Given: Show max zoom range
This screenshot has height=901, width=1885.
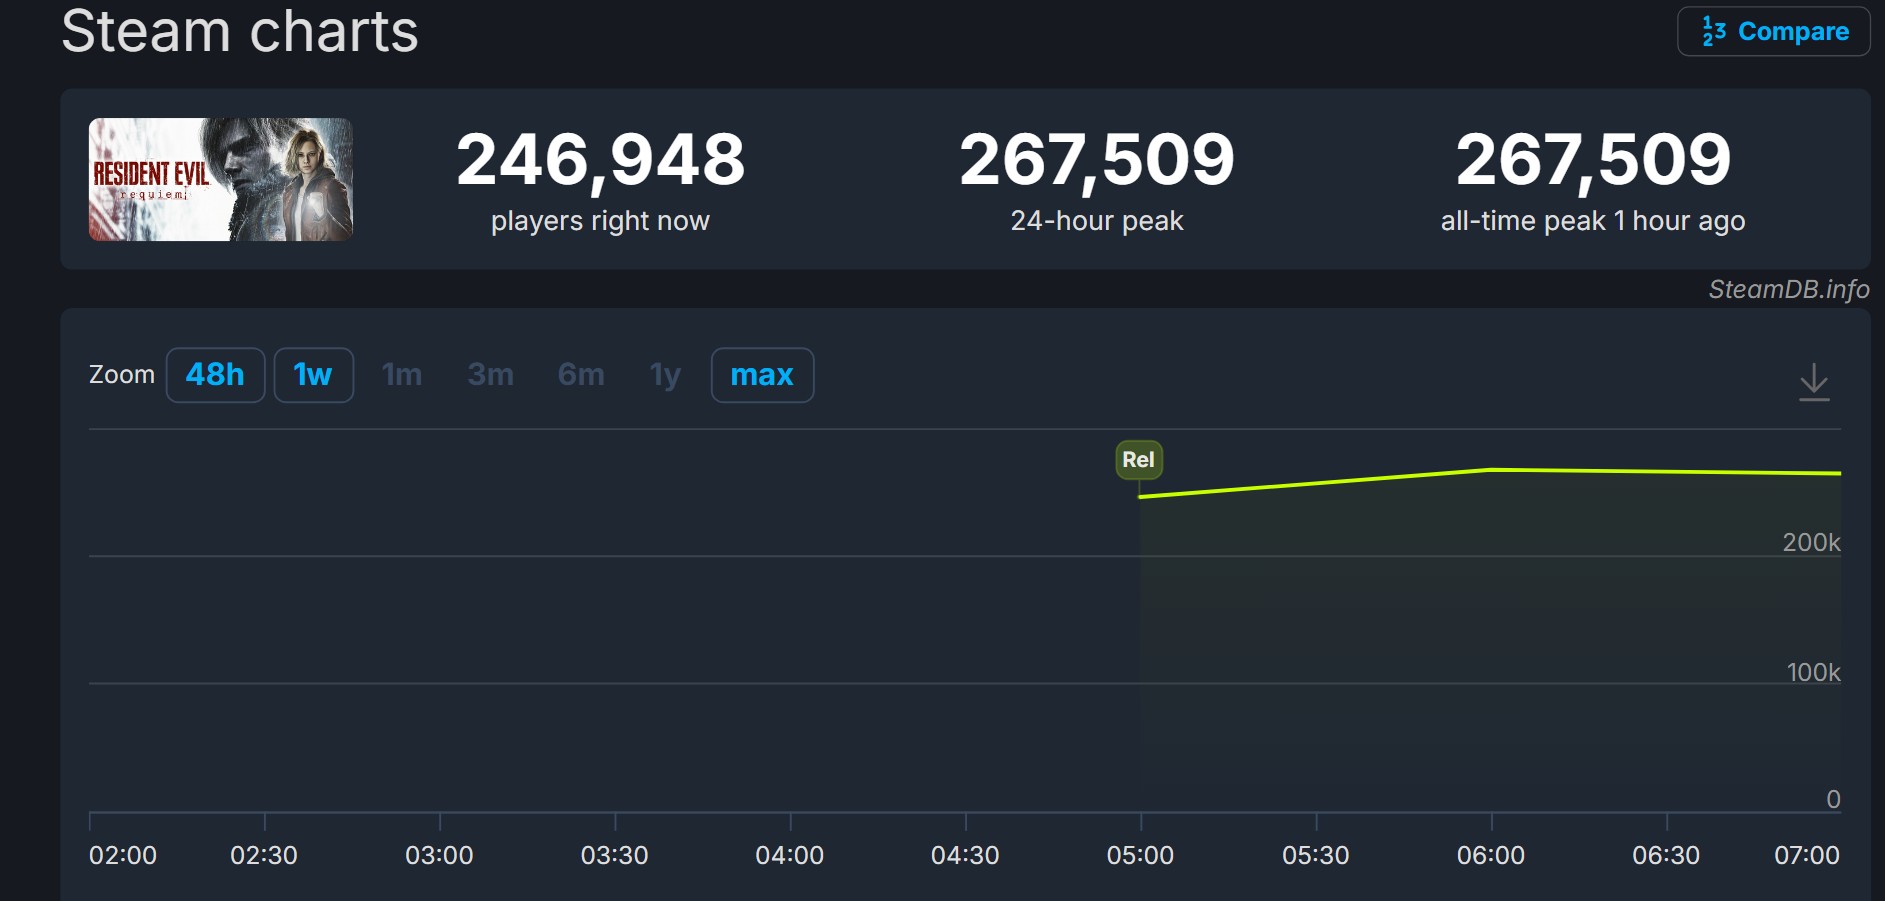Looking at the screenshot, I should click(x=762, y=375).
